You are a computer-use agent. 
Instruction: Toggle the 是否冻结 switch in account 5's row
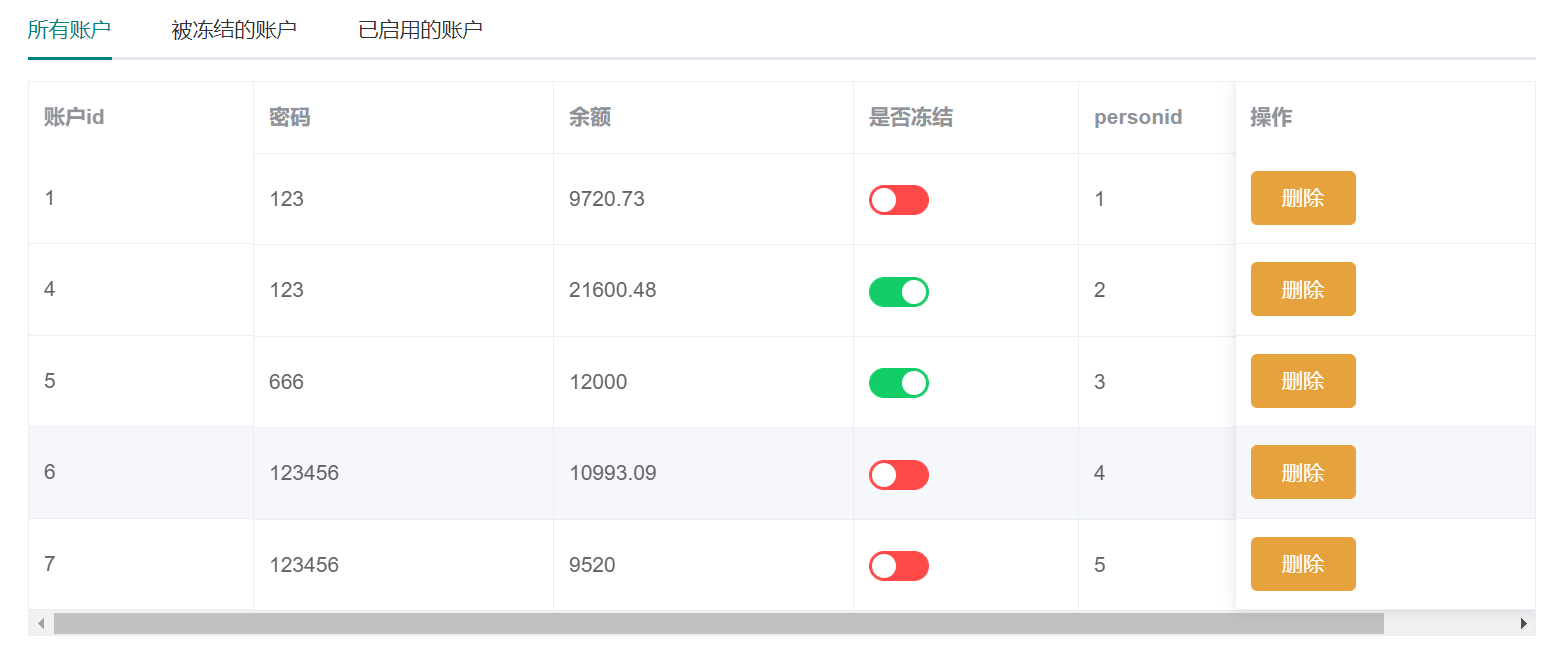[x=898, y=383]
